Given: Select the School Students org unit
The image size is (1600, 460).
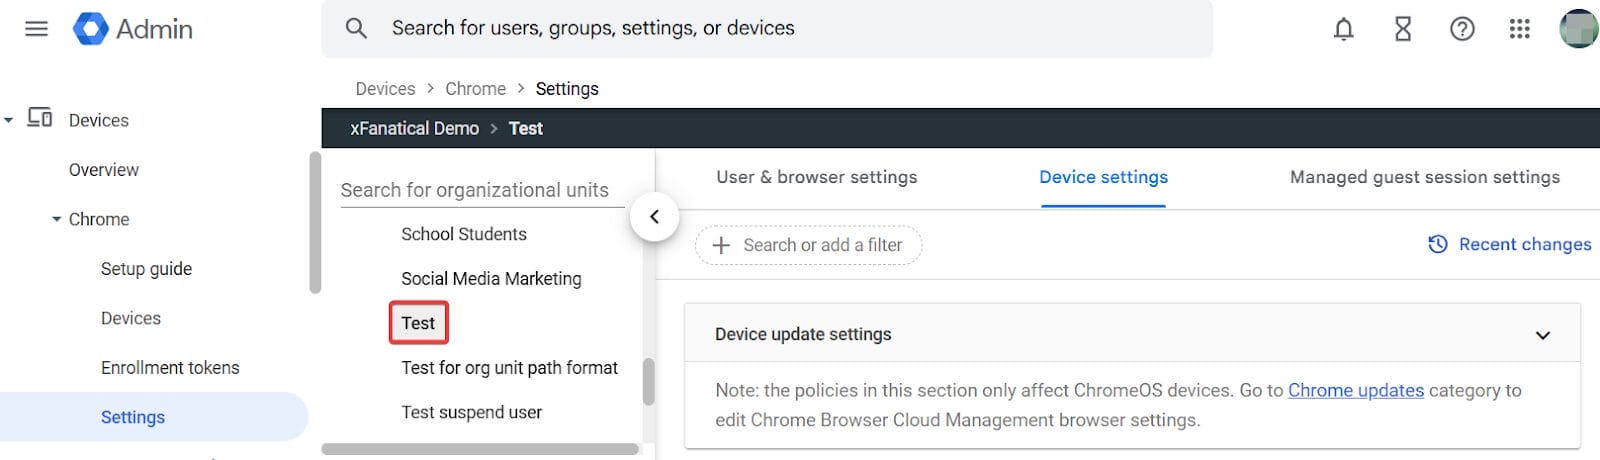Looking at the screenshot, I should point(463,234).
